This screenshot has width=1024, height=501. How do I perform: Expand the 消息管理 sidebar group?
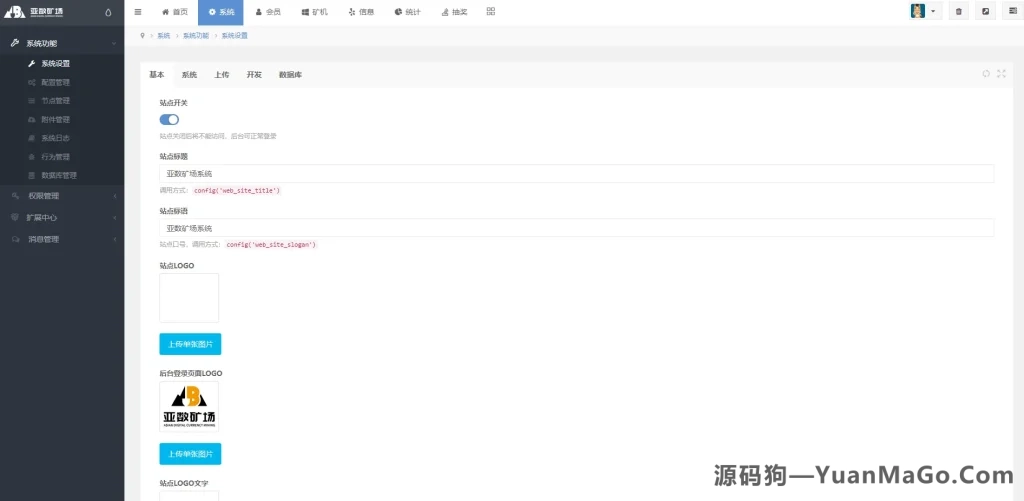coord(62,239)
